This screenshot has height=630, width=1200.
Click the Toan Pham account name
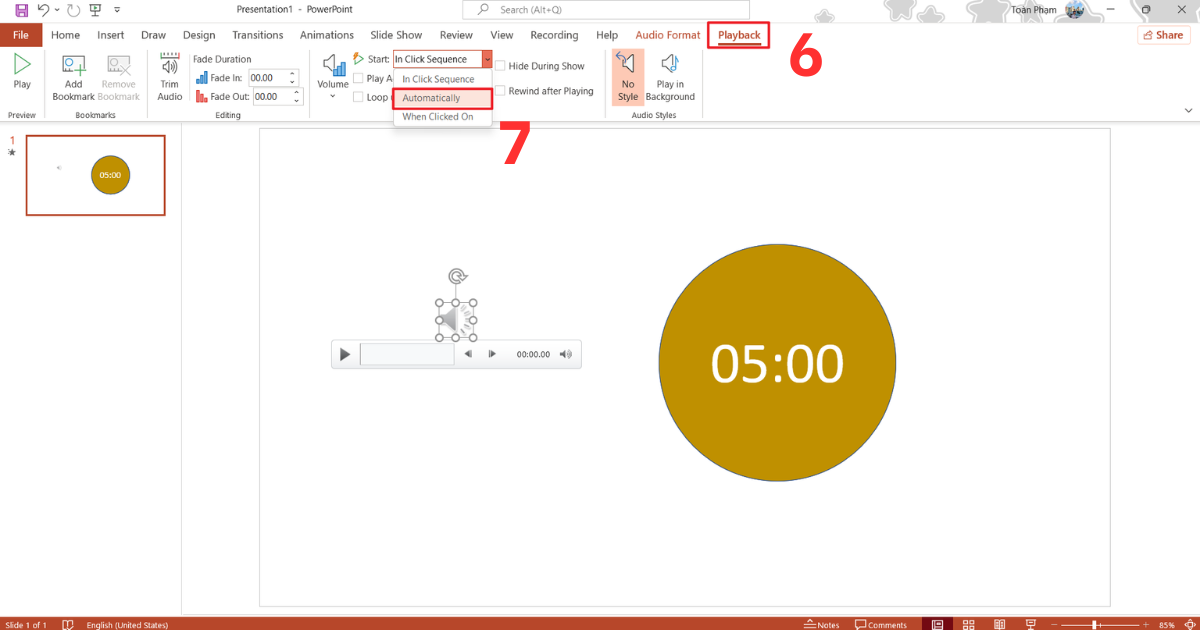tap(1034, 10)
